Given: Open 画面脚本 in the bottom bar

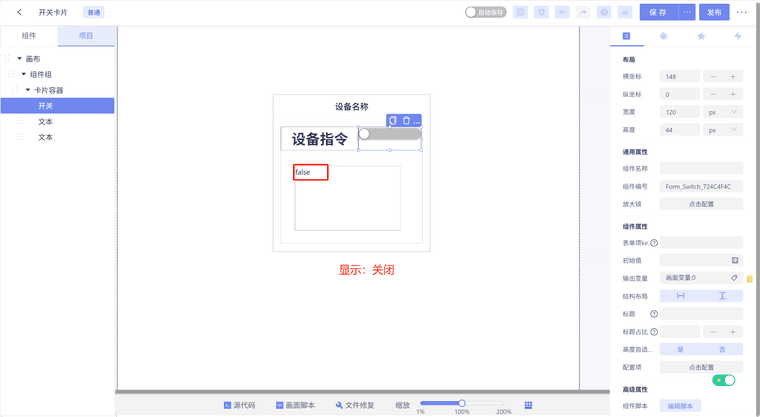Looking at the screenshot, I should (295, 405).
